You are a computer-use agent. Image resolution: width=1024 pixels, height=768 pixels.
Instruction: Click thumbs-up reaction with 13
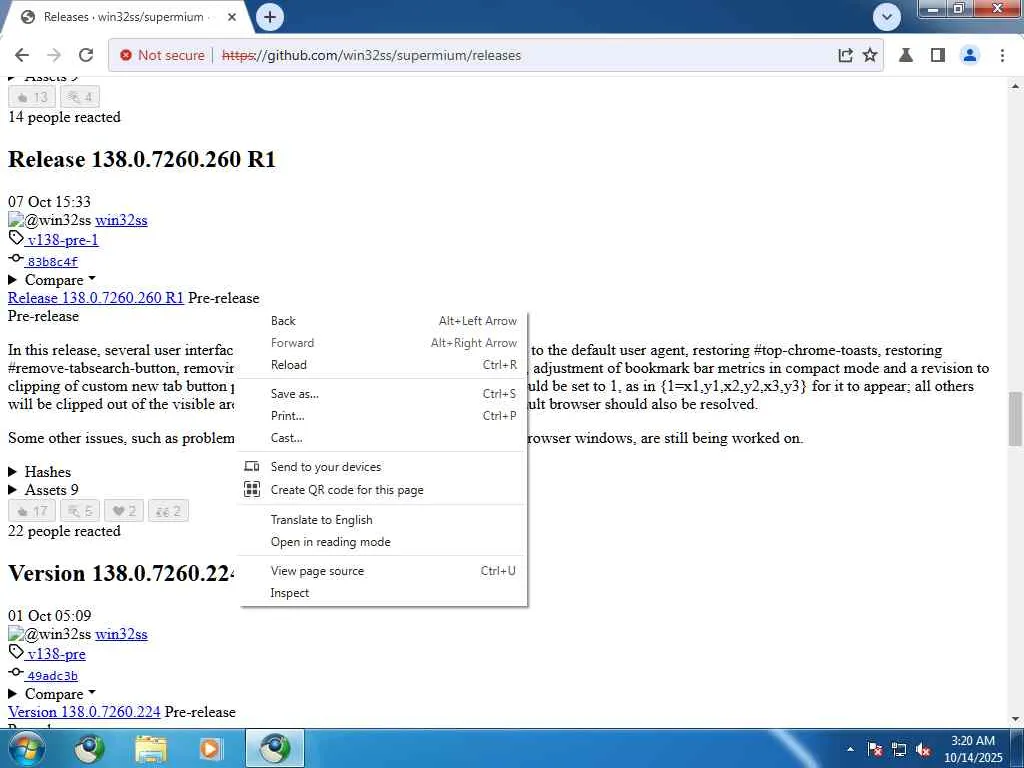point(32,97)
